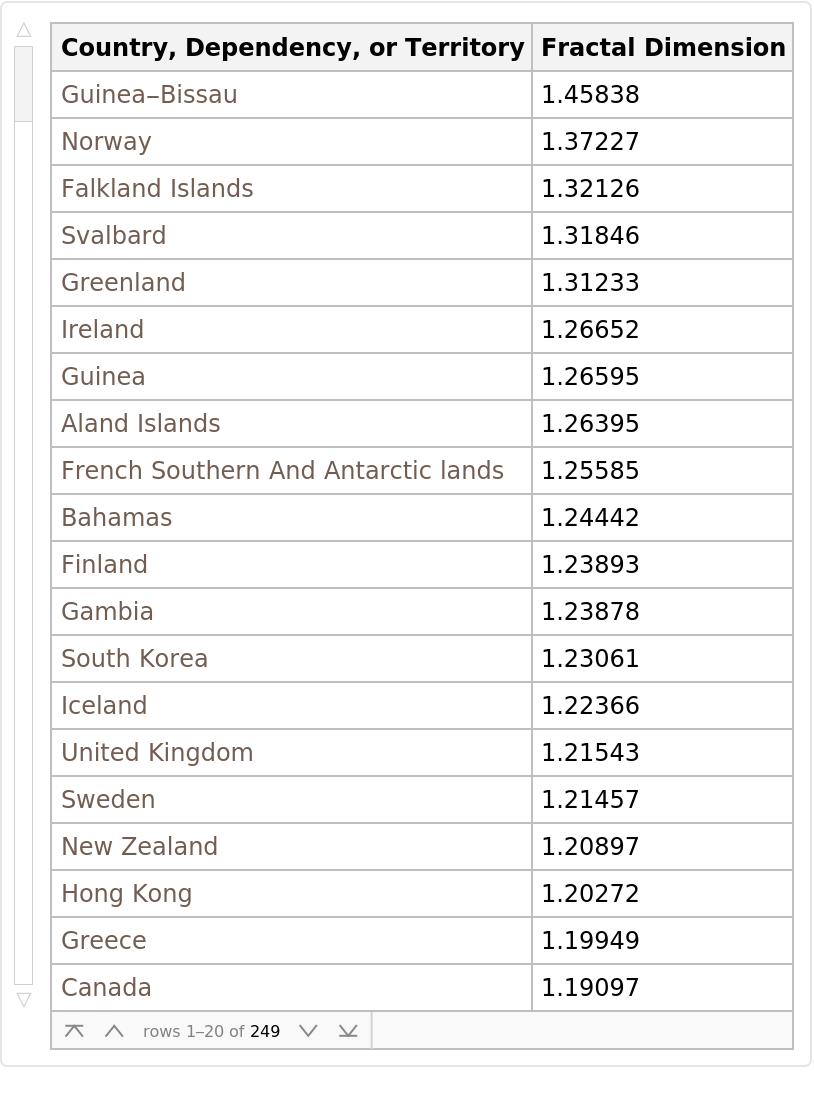Jump to the last page of rows
The height and width of the screenshot is (1100, 814).
[x=348, y=1031]
